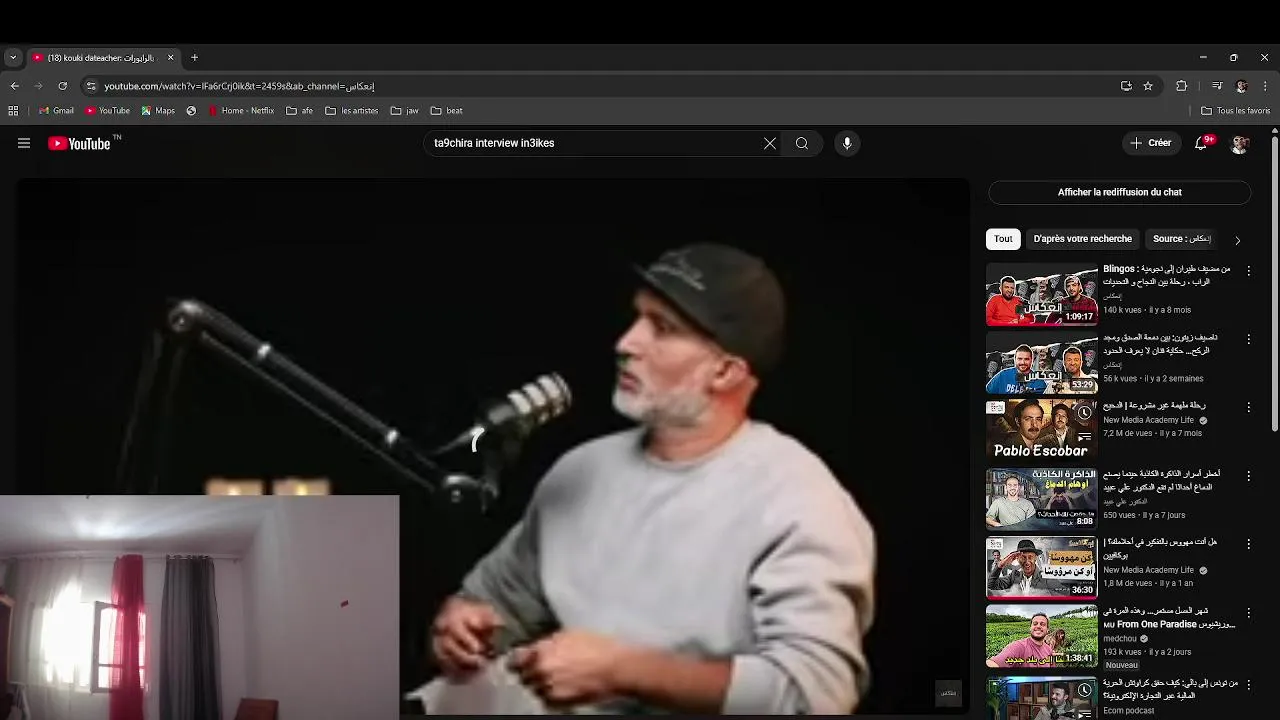
Task: Open more options for 56 k vues video
Action: tap(1248, 340)
